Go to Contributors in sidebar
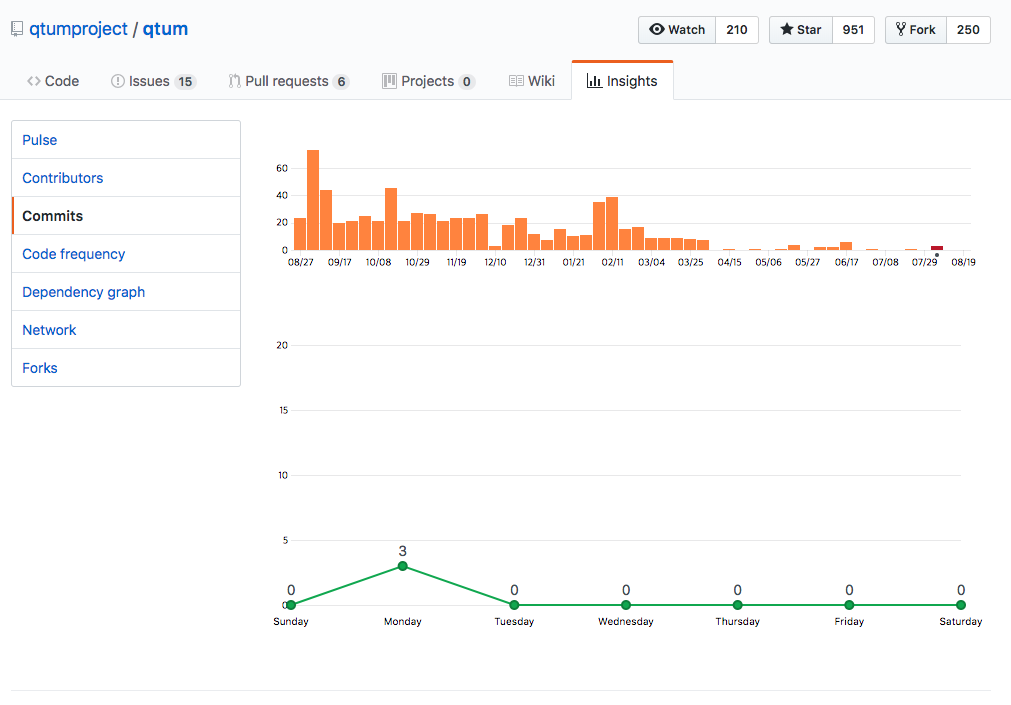 click(x=63, y=178)
